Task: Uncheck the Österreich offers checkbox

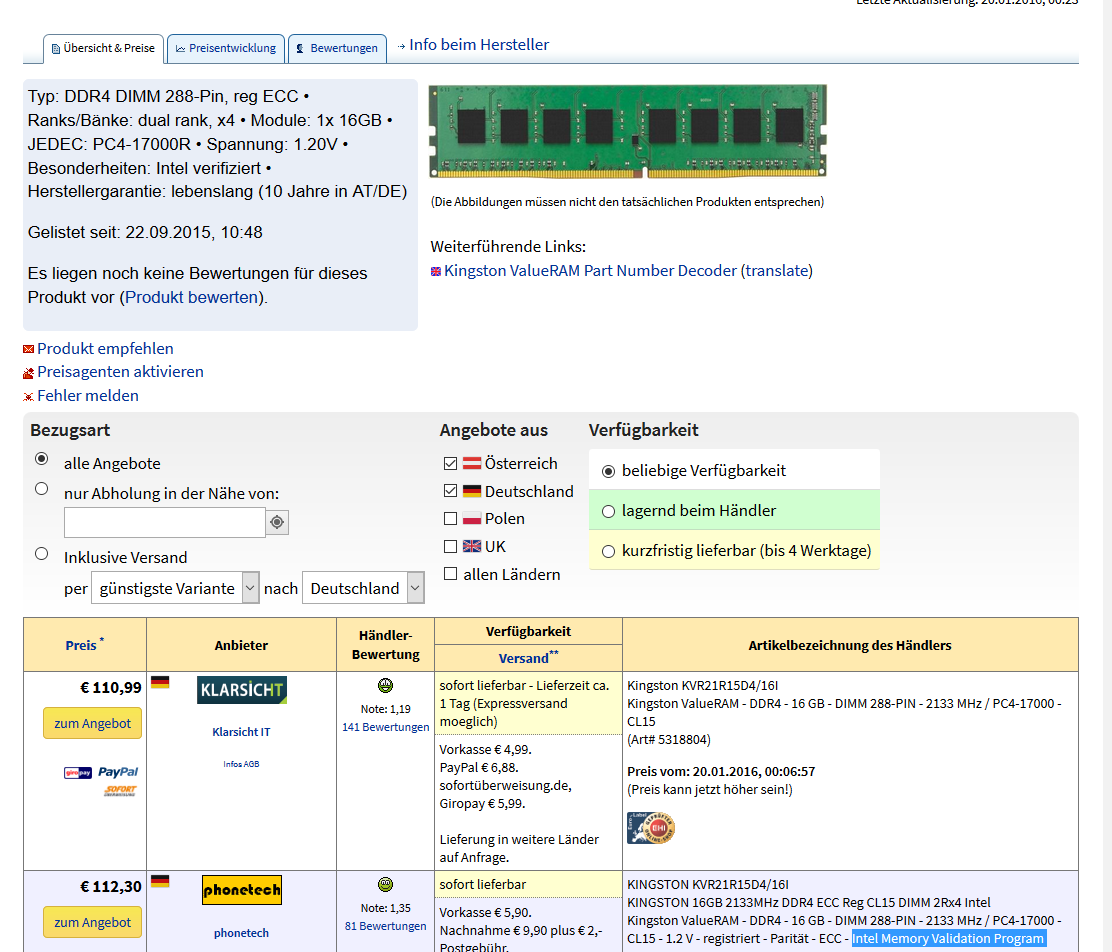Action: click(450, 463)
